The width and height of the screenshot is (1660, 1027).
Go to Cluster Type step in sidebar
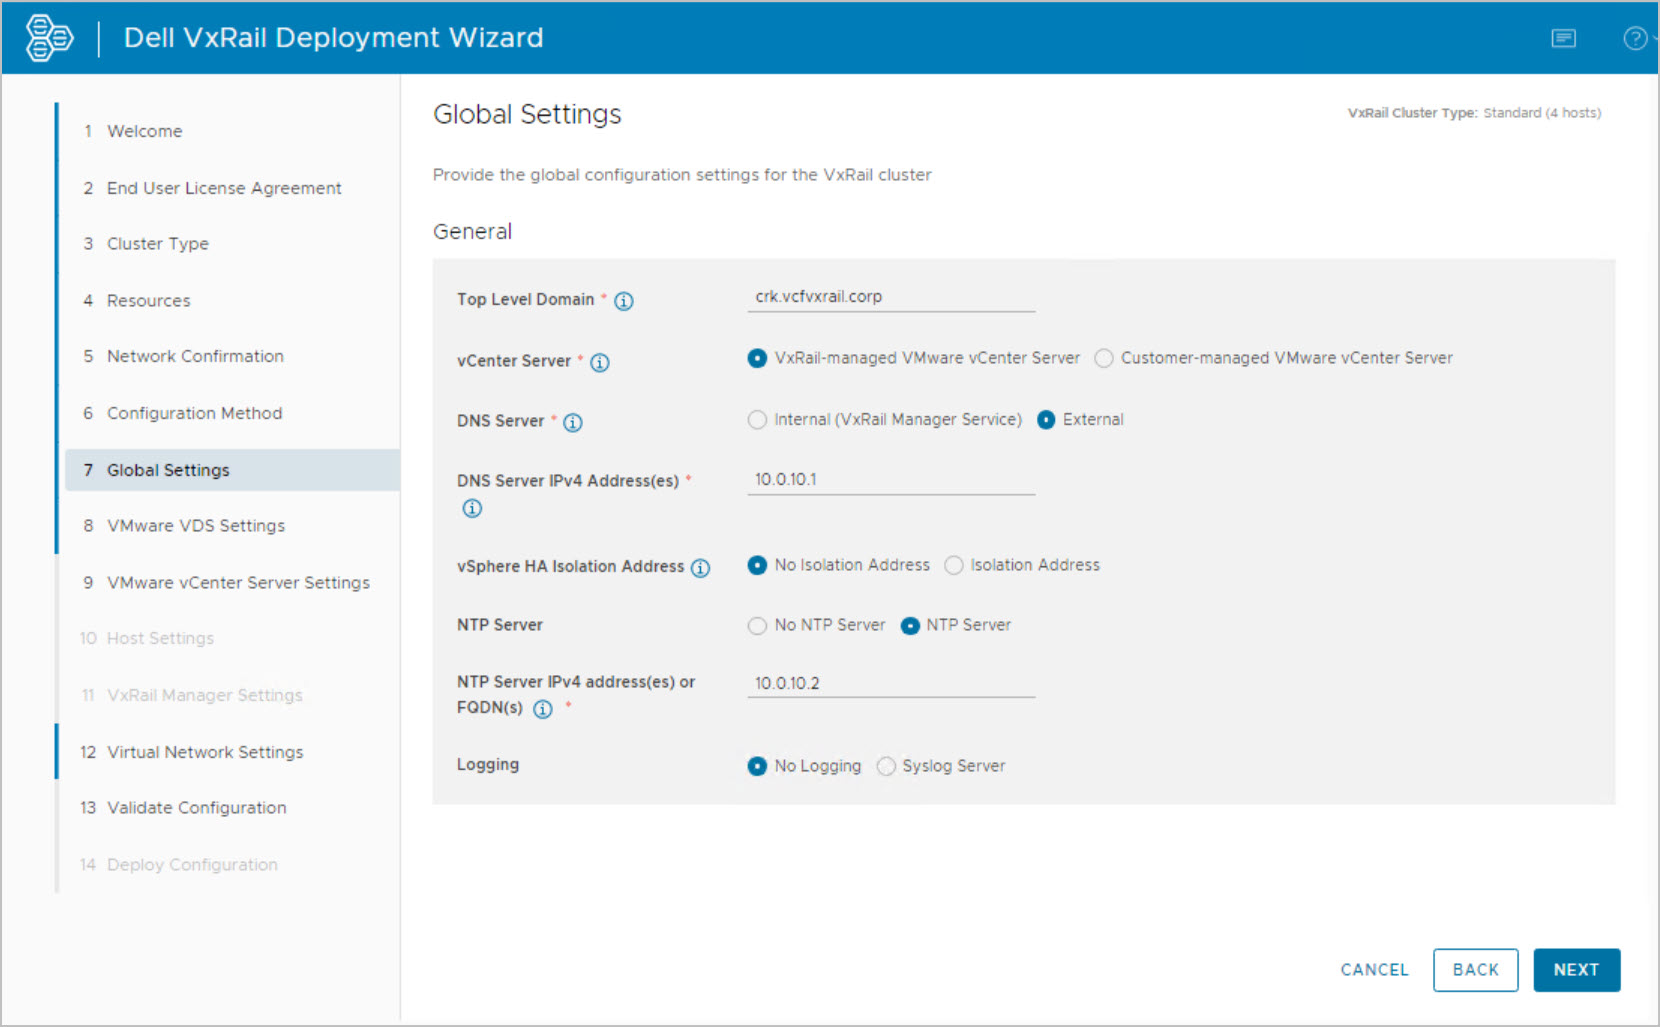point(157,244)
